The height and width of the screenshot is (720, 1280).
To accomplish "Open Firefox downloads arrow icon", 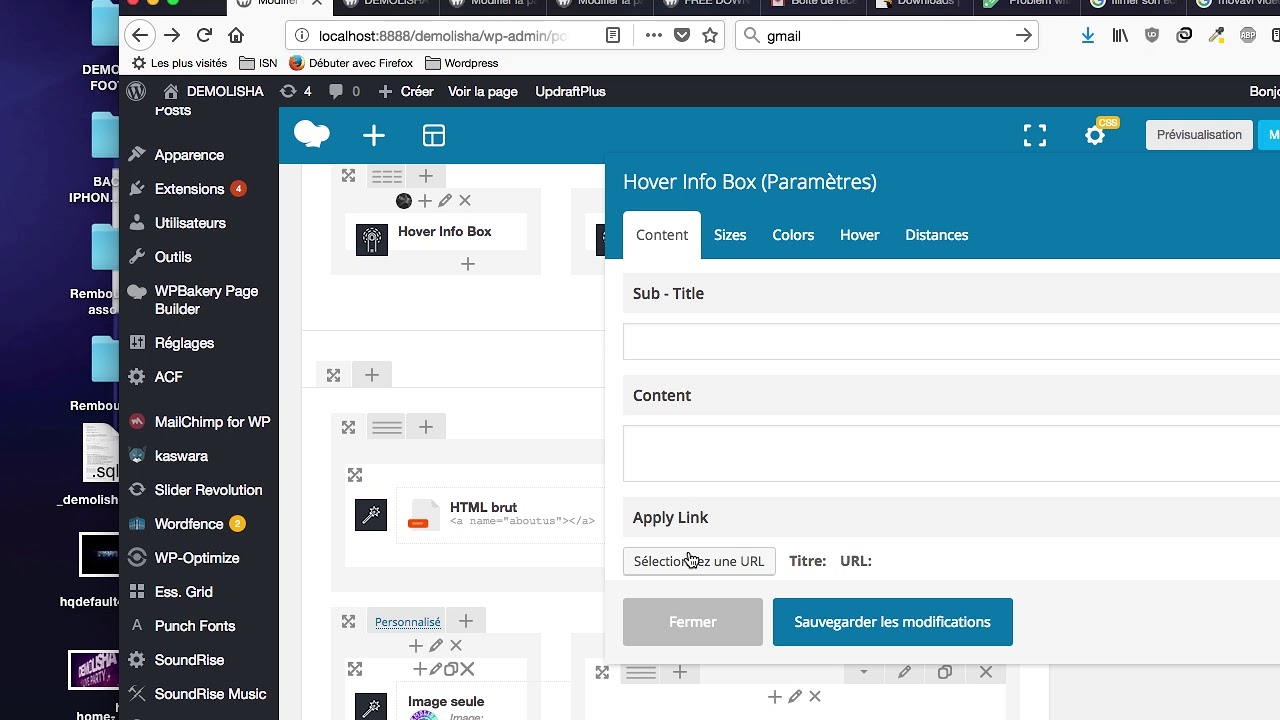I will click(1088, 35).
